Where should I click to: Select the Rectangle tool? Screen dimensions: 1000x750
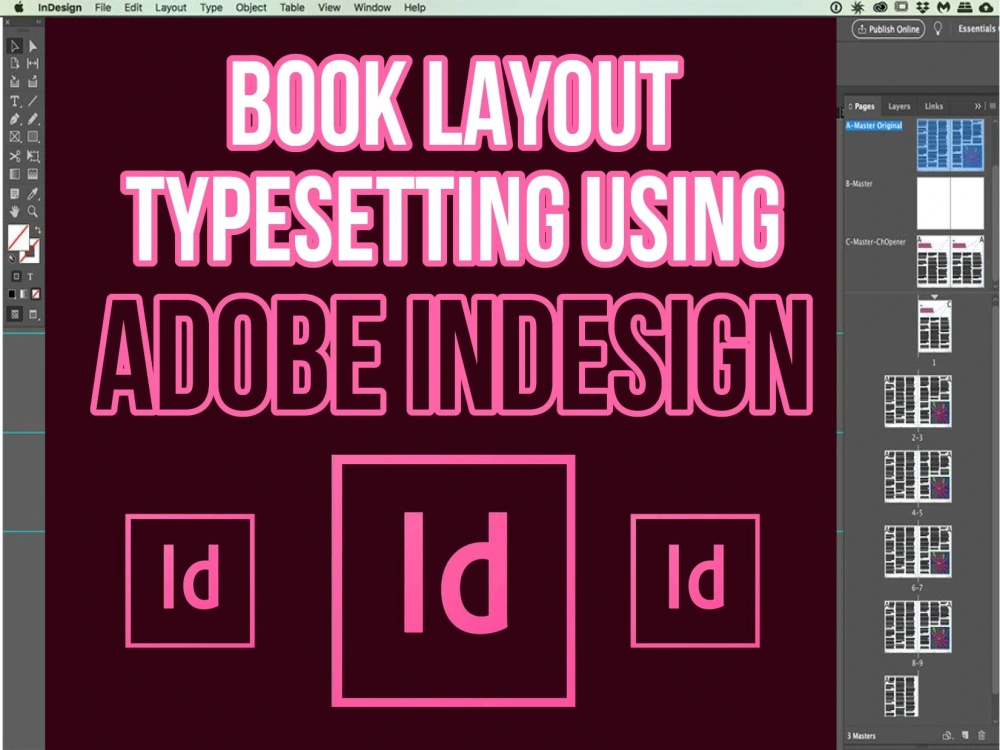point(33,137)
